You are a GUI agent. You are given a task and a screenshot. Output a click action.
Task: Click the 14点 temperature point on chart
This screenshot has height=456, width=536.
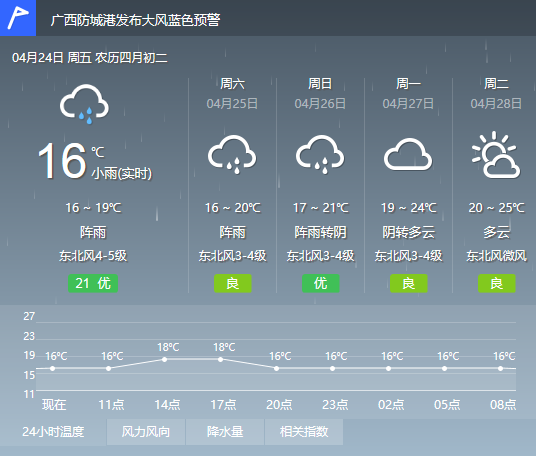tap(164, 359)
